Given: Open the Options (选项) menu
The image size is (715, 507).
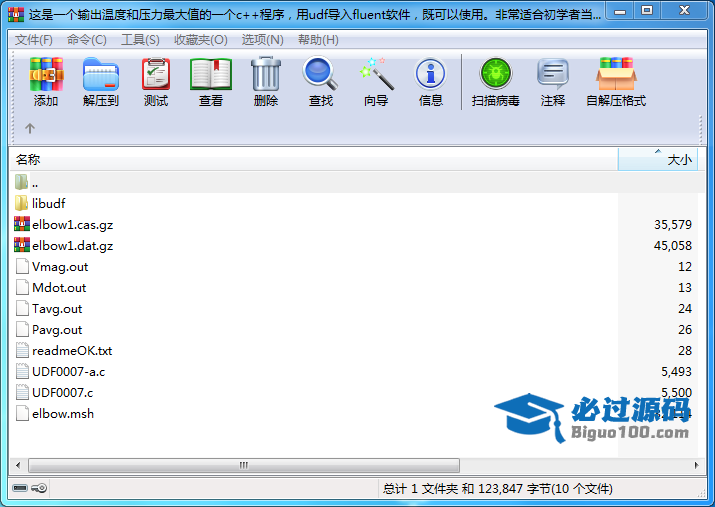Looking at the screenshot, I should (263, 40).
